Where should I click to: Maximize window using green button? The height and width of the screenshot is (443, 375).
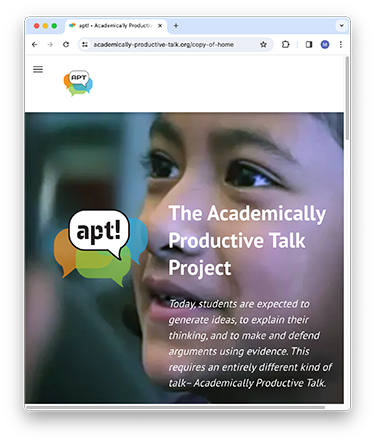(54, 26)
